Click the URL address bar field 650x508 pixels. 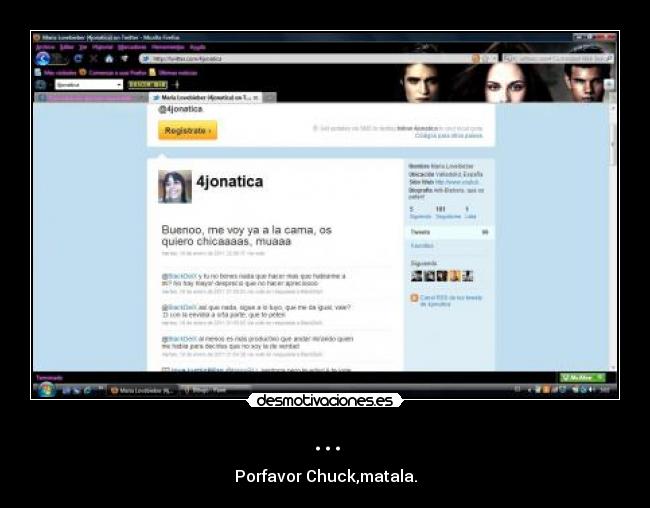[x=317, y=59]
